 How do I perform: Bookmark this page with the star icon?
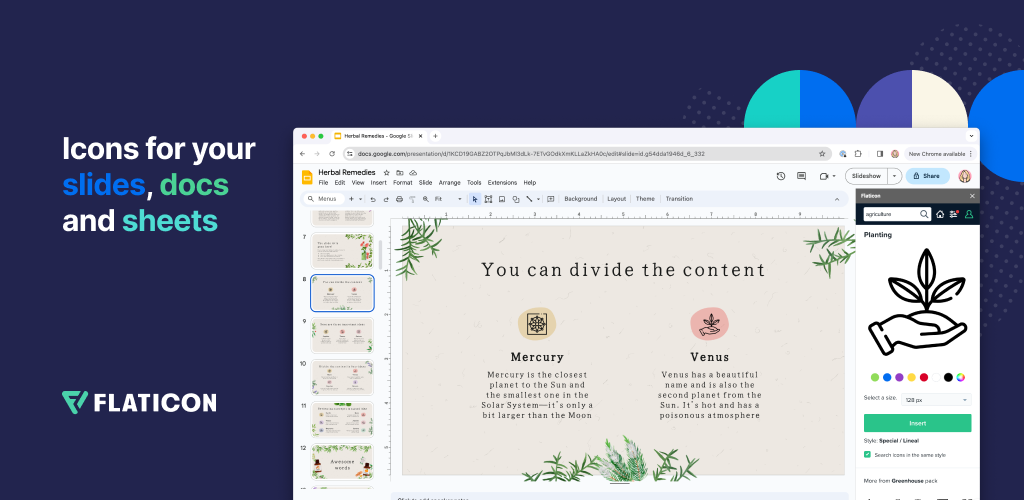(x=822, y=154)
